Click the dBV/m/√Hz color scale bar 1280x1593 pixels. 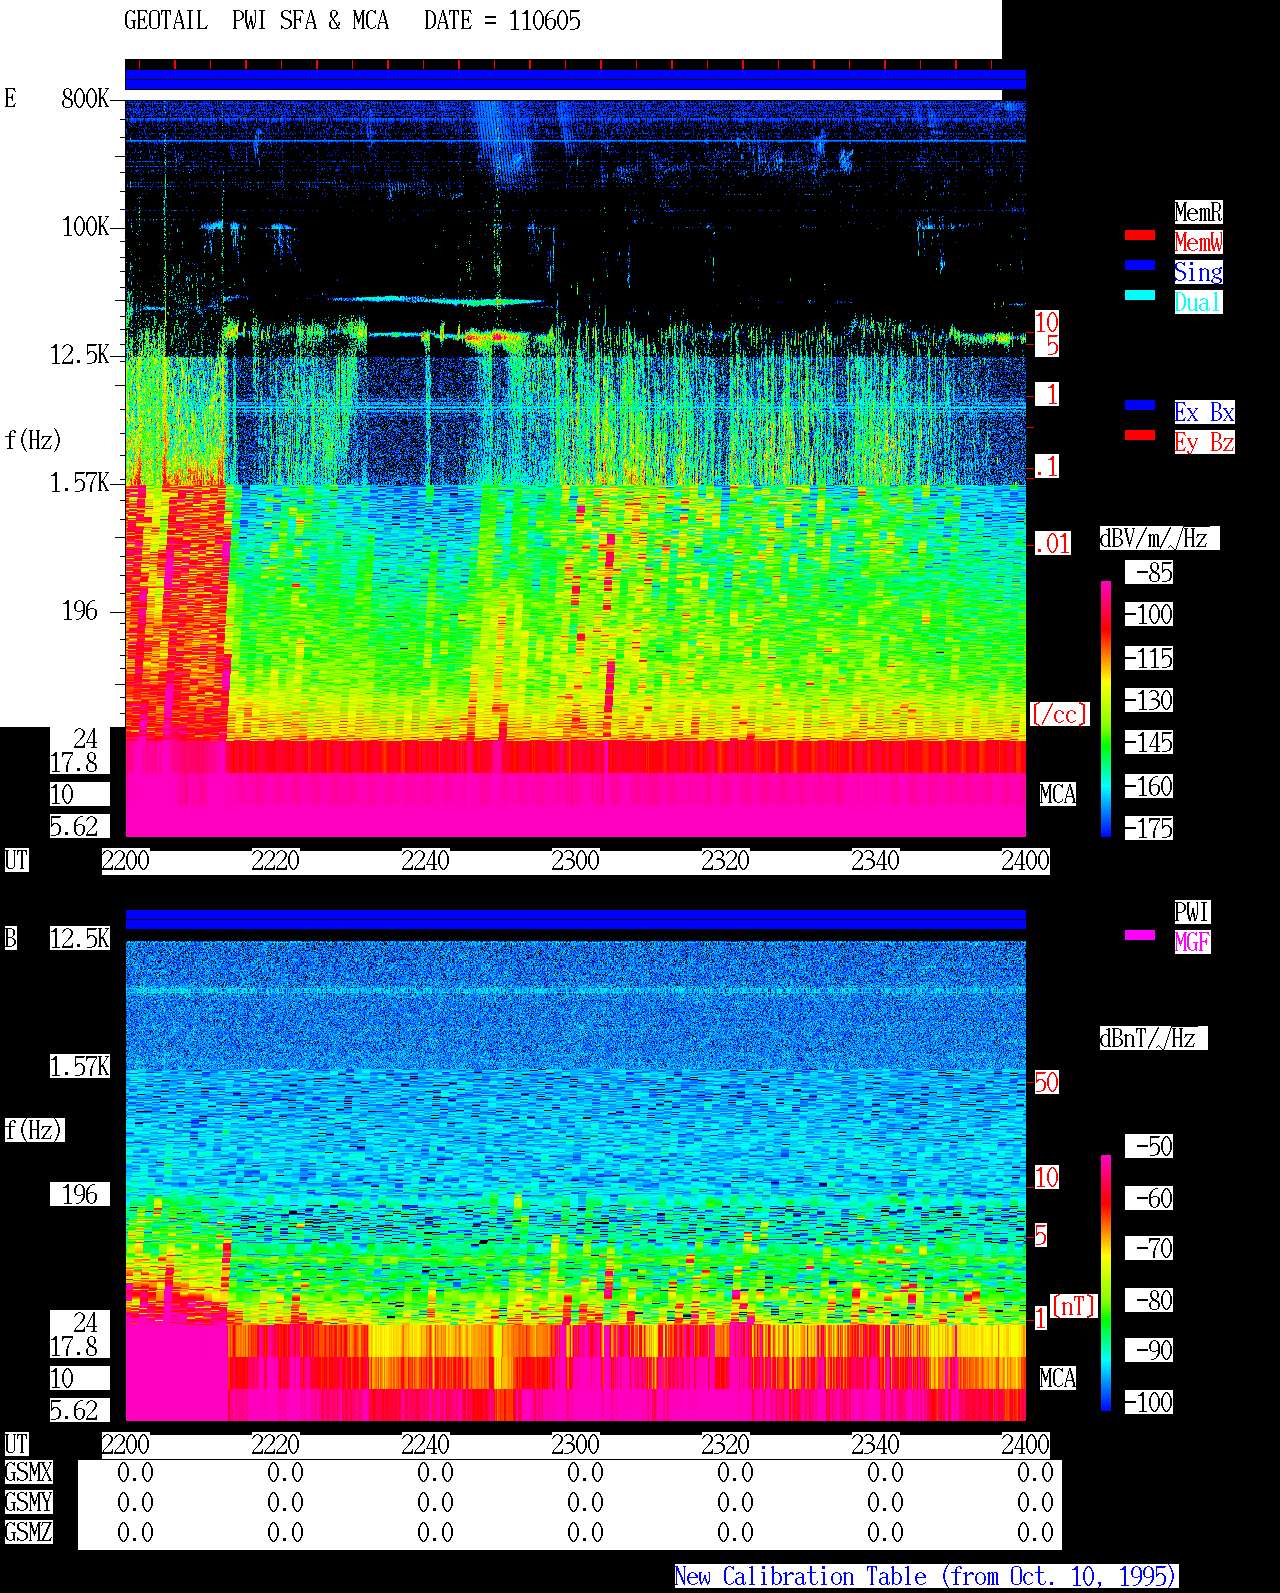[x=1106, y=708]
